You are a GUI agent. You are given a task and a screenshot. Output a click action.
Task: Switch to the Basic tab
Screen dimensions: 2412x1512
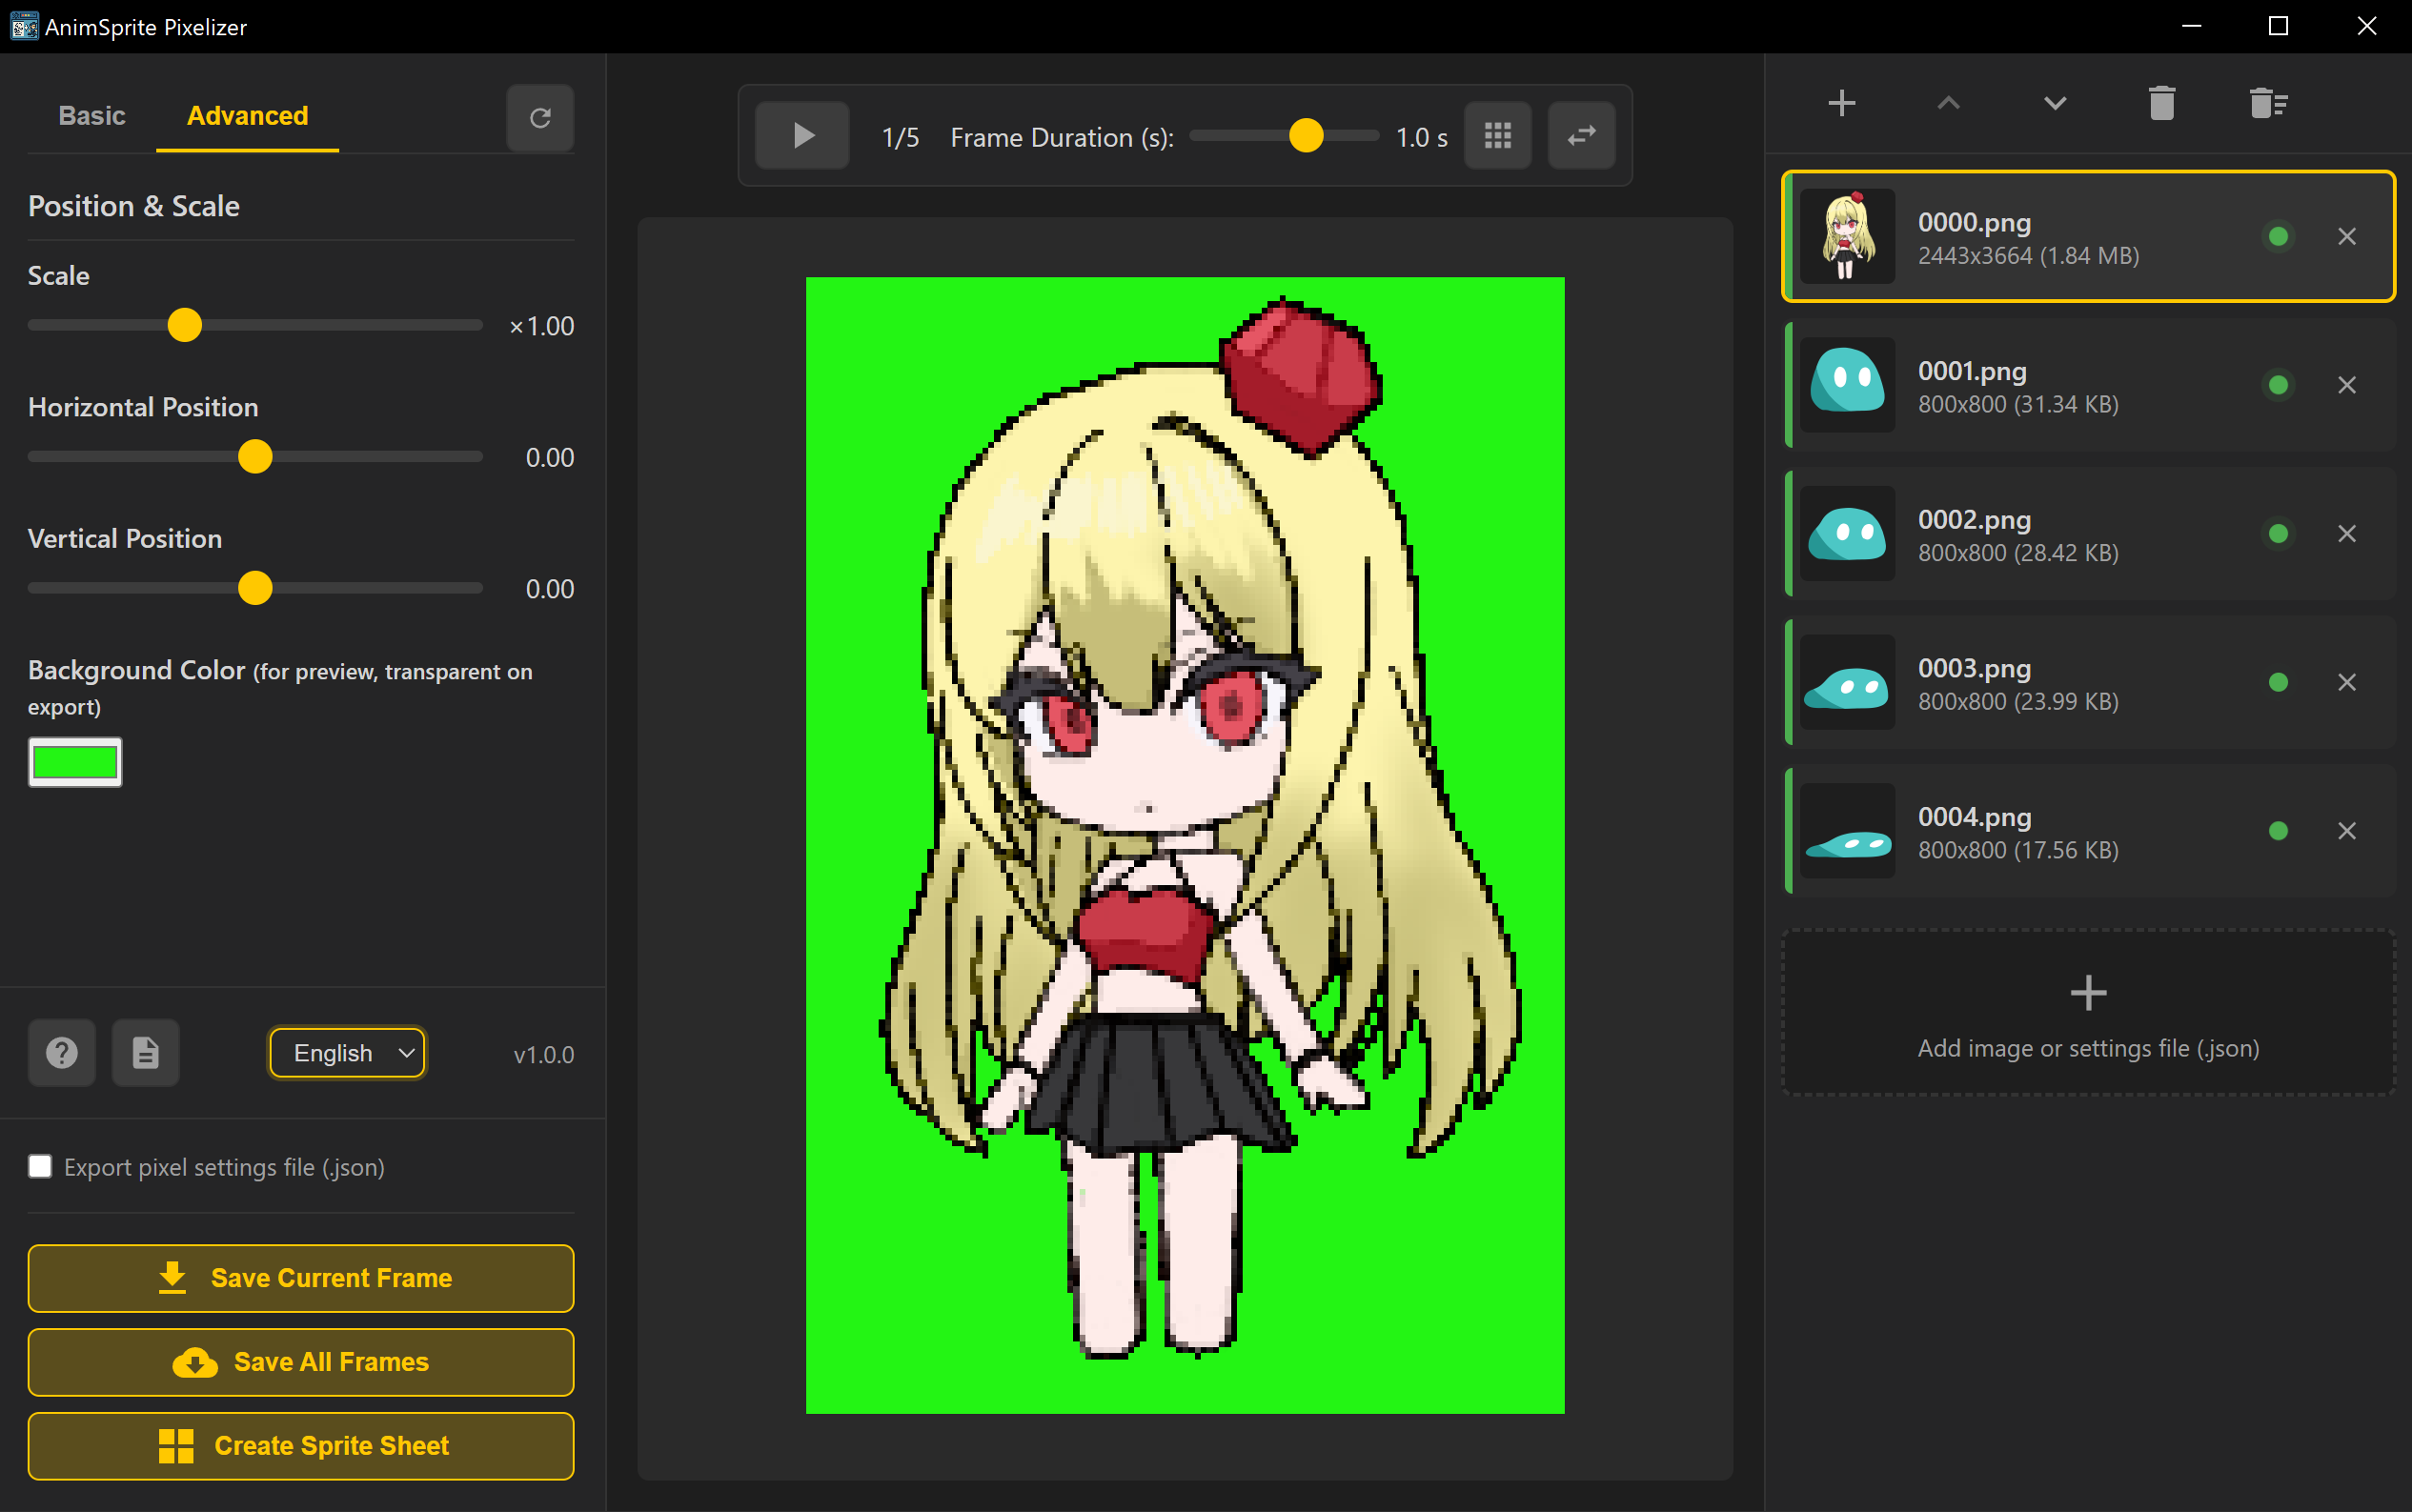92,116
